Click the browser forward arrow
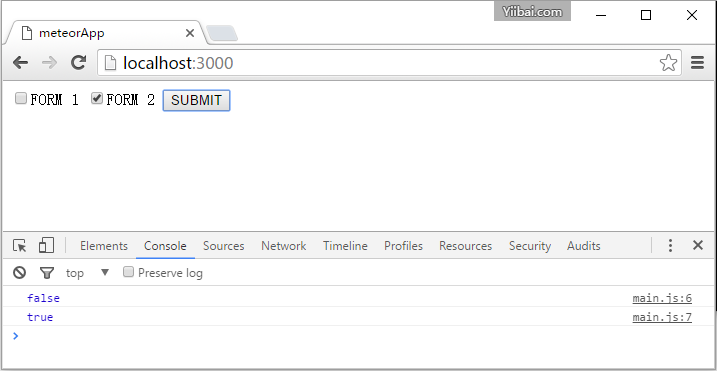The width and height of the screenshot is (717, 371). (49, 63)
